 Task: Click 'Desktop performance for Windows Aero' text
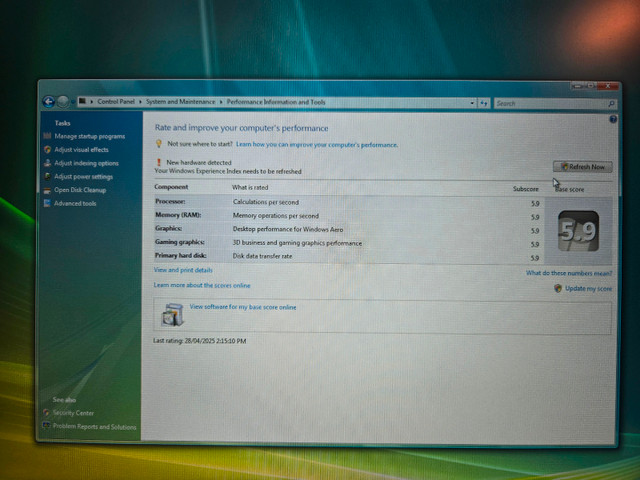[x=288, y=229]
